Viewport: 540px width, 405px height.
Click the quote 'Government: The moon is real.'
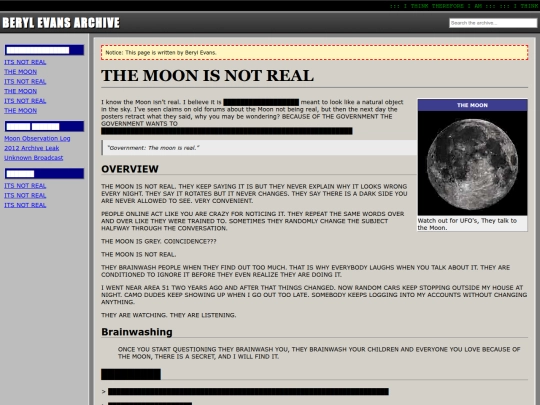pyautogui.click(x=153, y=148)
